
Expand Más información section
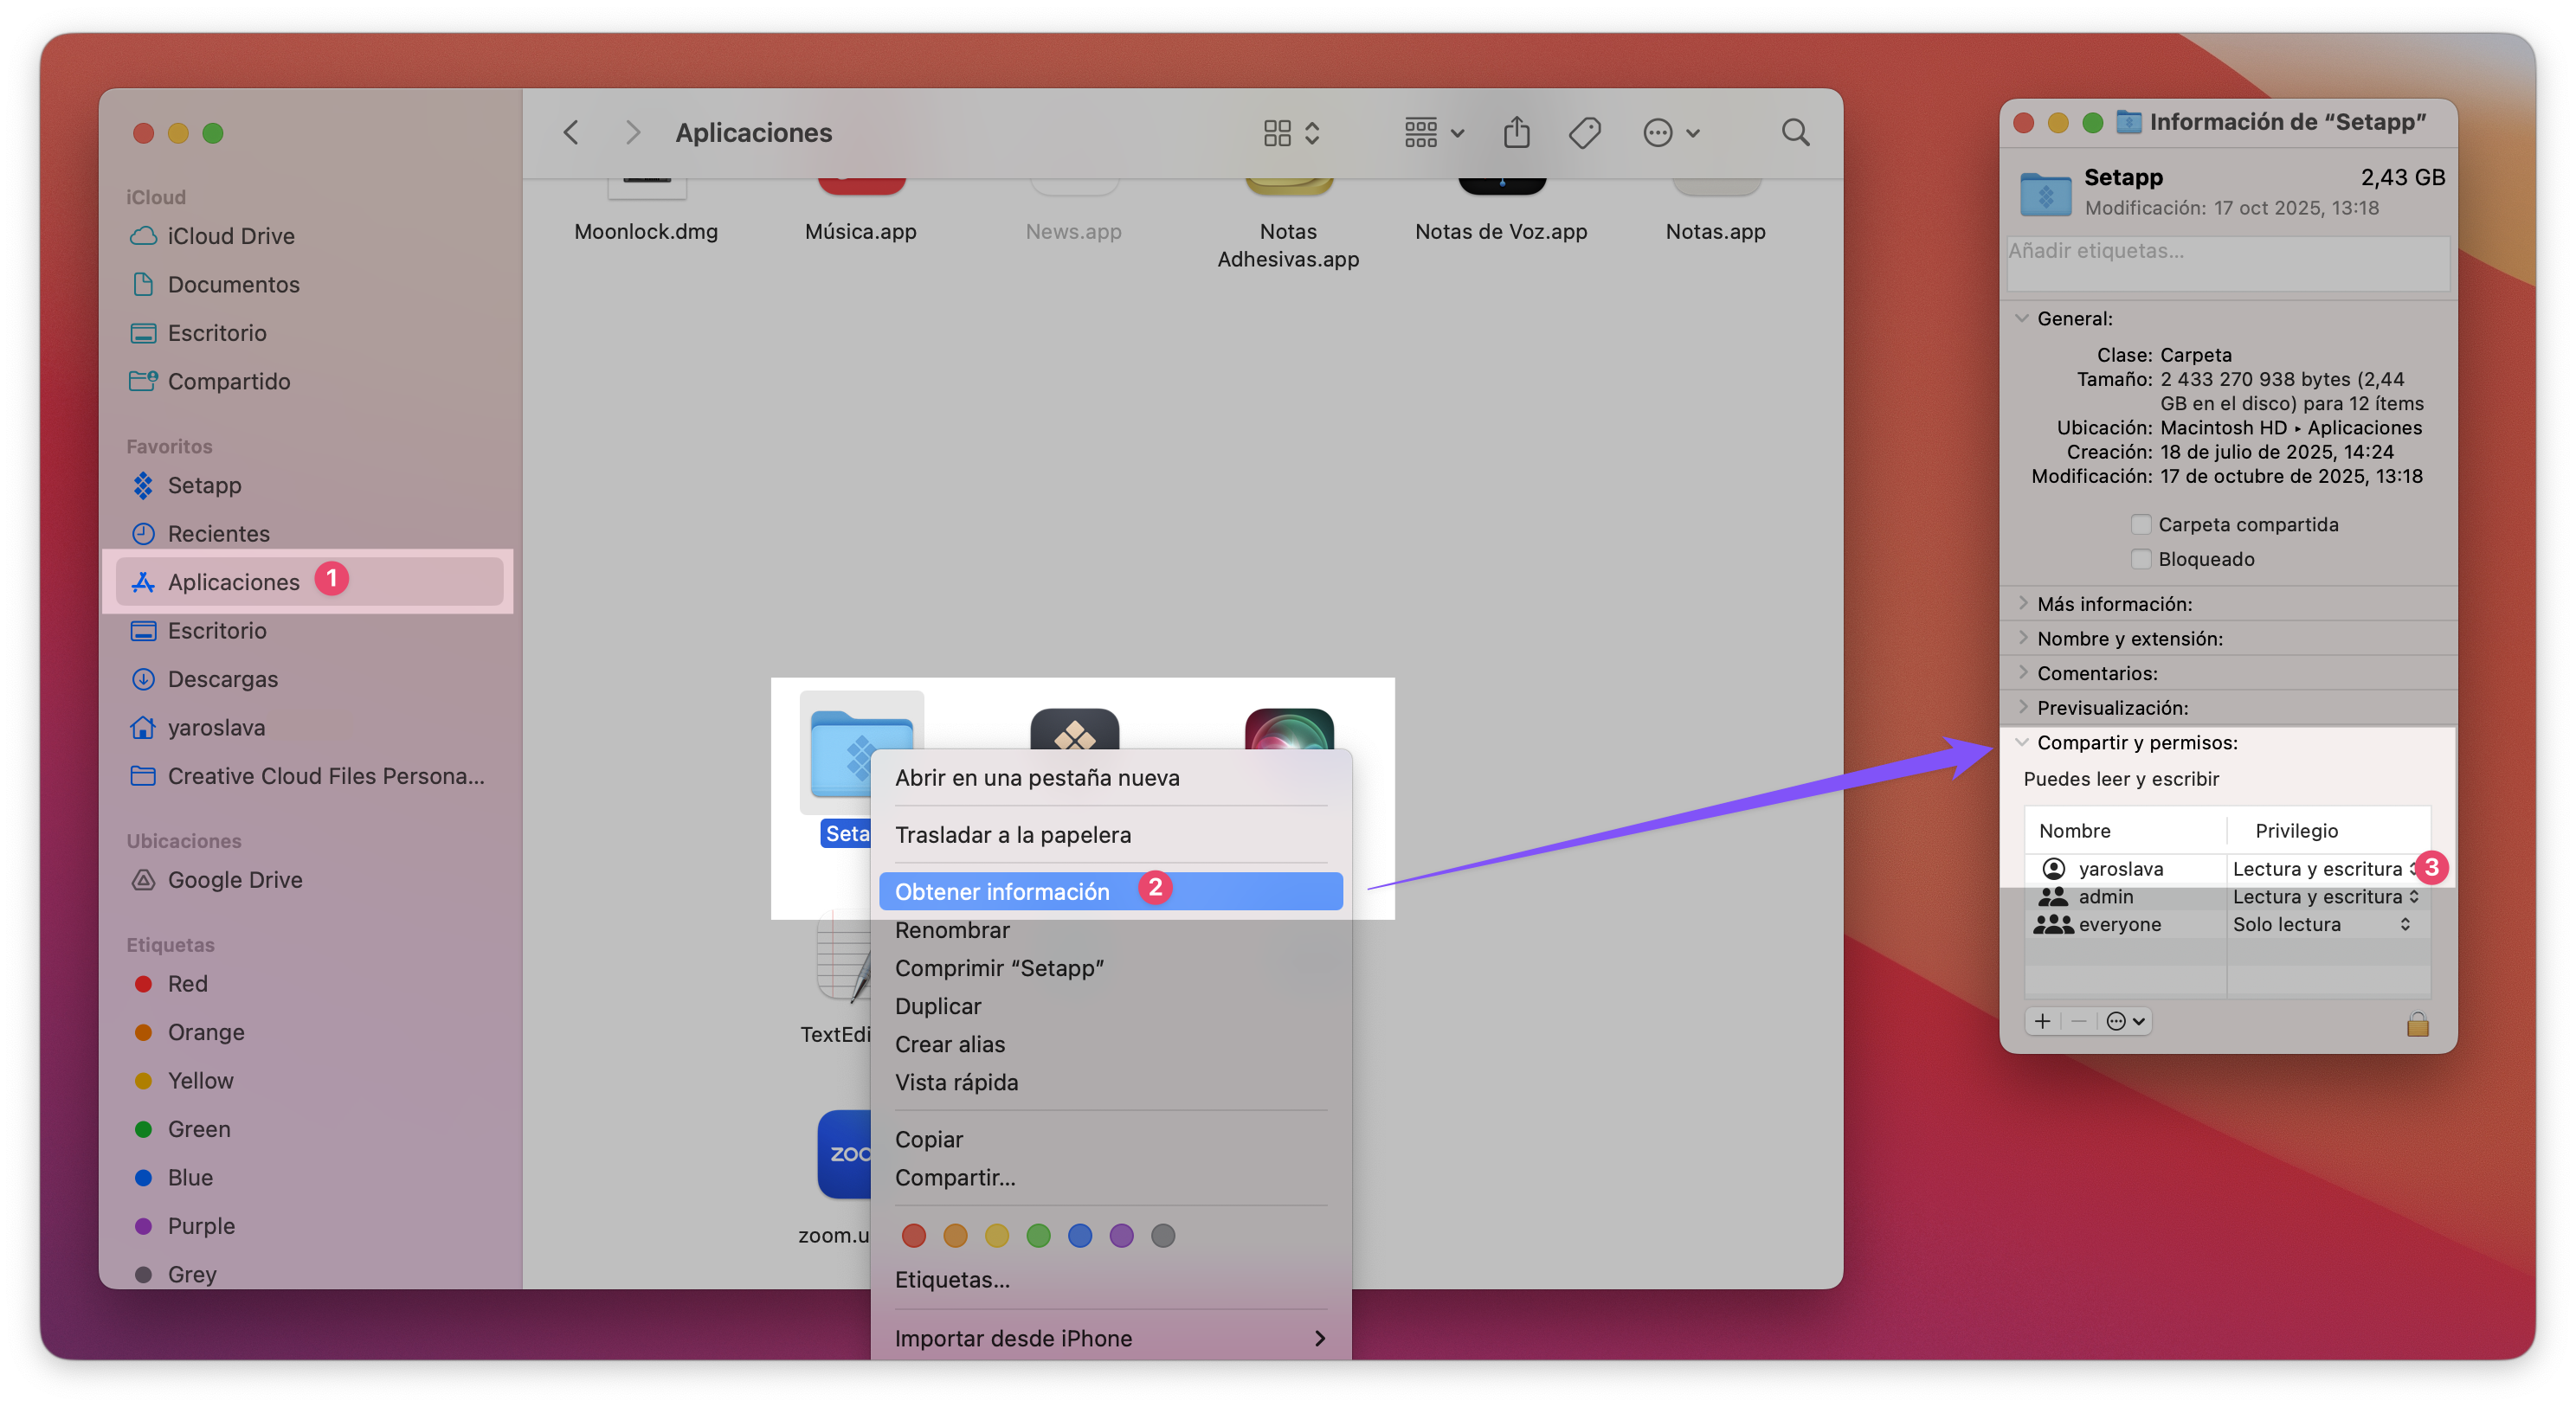pyautogui.click(x=2022, y=604)
